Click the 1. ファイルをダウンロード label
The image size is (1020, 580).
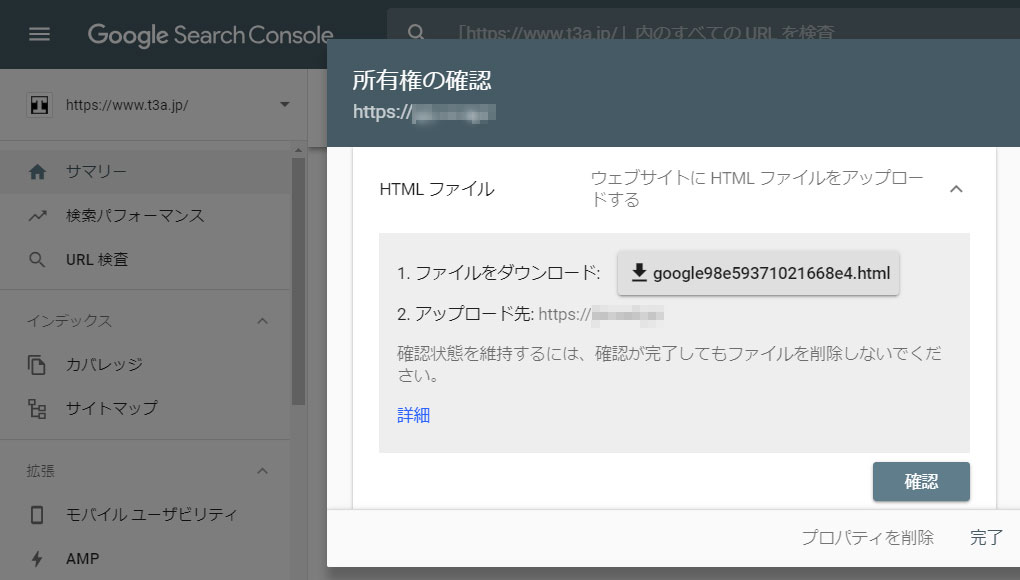[498, 273]
